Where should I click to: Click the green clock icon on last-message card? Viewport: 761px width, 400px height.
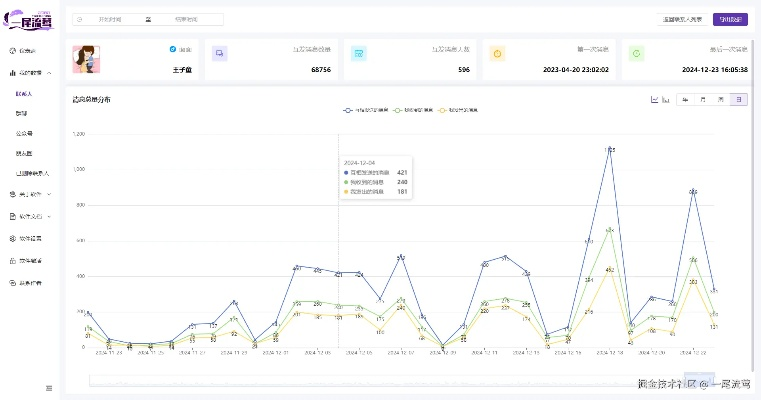tap(636, 53)
